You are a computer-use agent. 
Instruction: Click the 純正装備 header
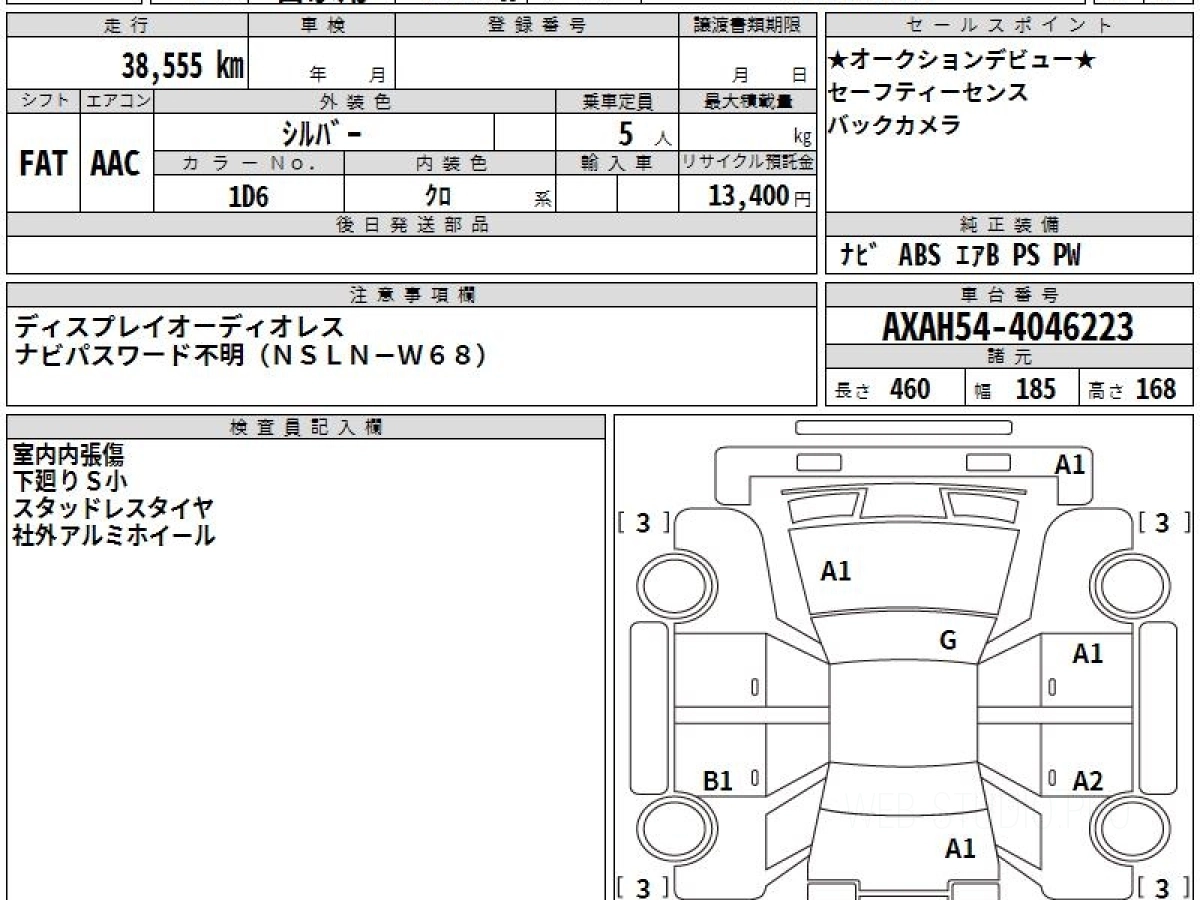[1010, 225]
